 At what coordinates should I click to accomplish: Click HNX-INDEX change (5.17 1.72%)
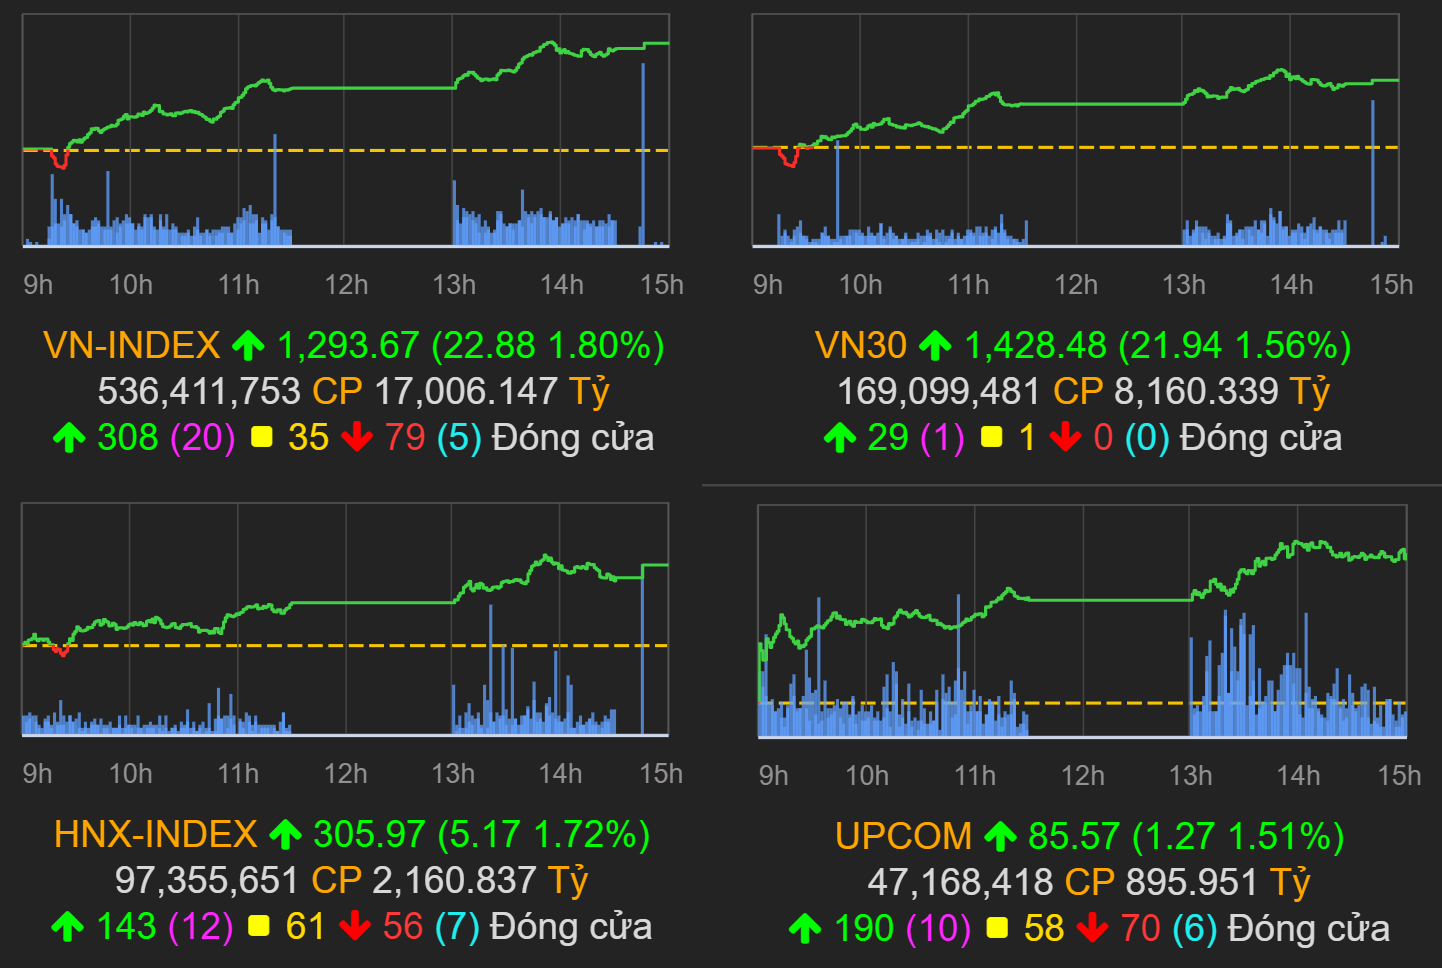point(544,835)
